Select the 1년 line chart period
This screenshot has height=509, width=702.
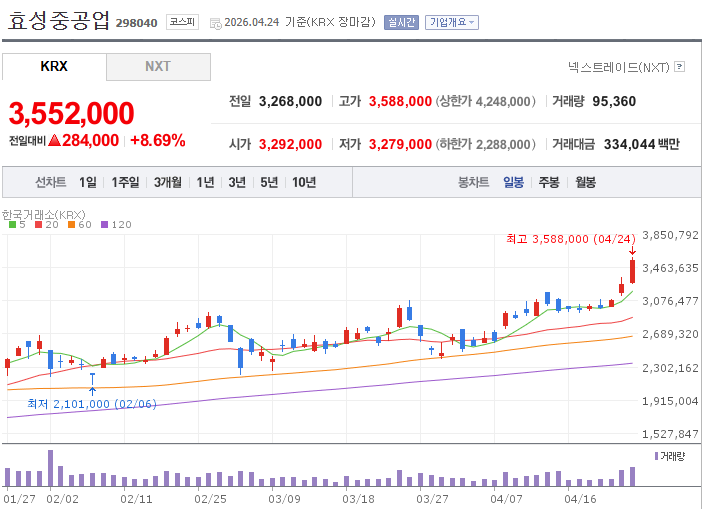(x=205, y=182)
